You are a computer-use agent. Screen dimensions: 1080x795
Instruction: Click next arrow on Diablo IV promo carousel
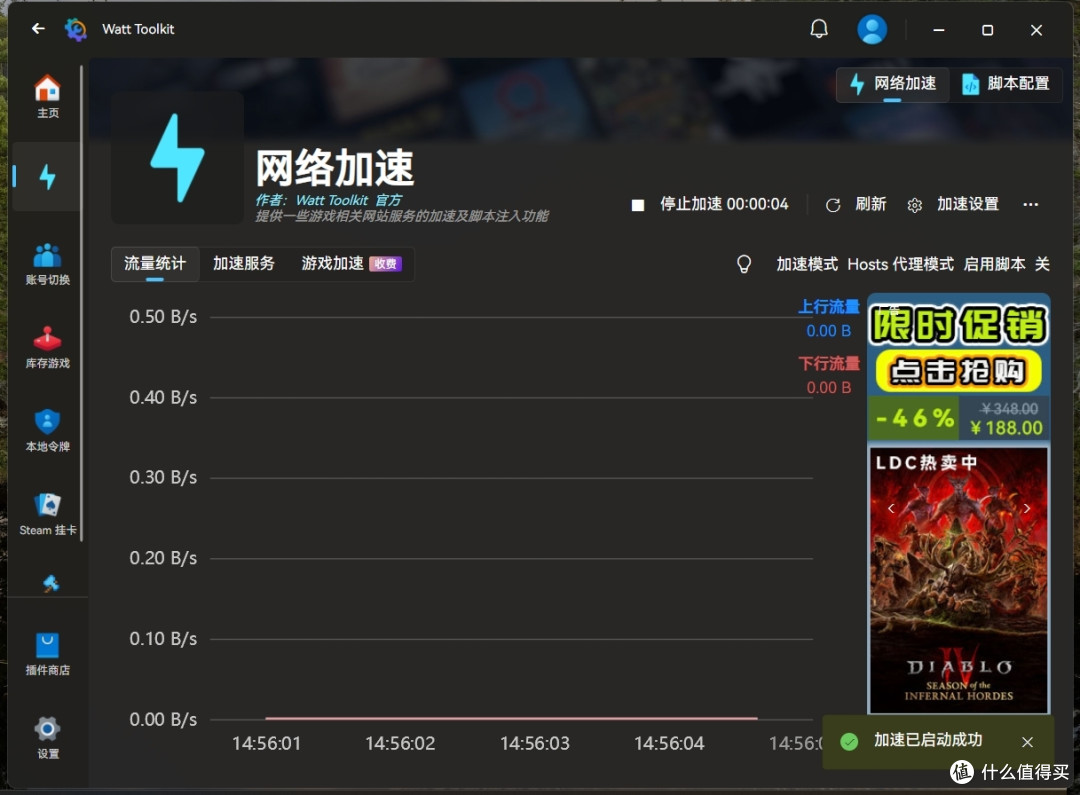[x=1027, y=508]
